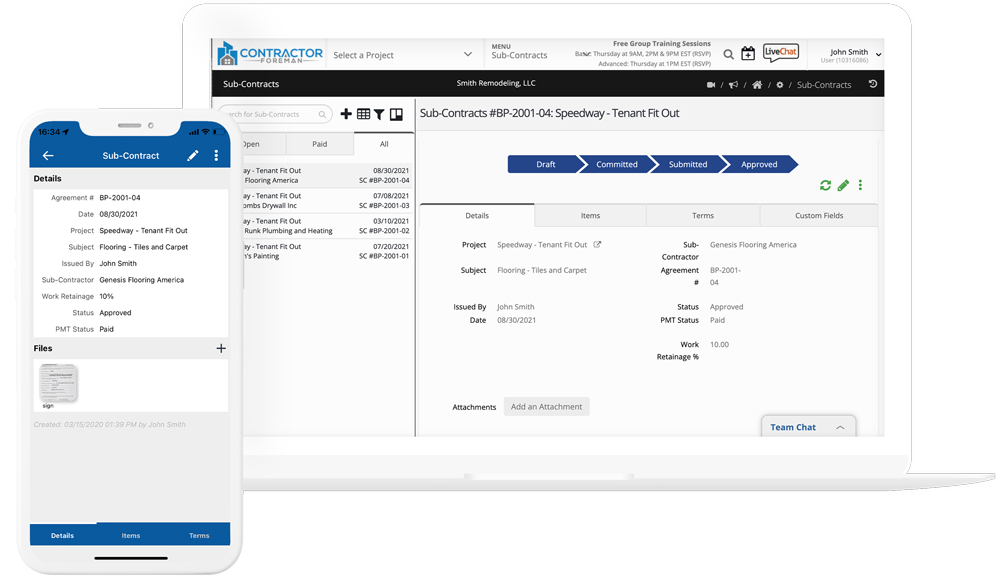
Task: Tap the back arrow on mobile Sub-Contract
Action: [x=48, y=156]
